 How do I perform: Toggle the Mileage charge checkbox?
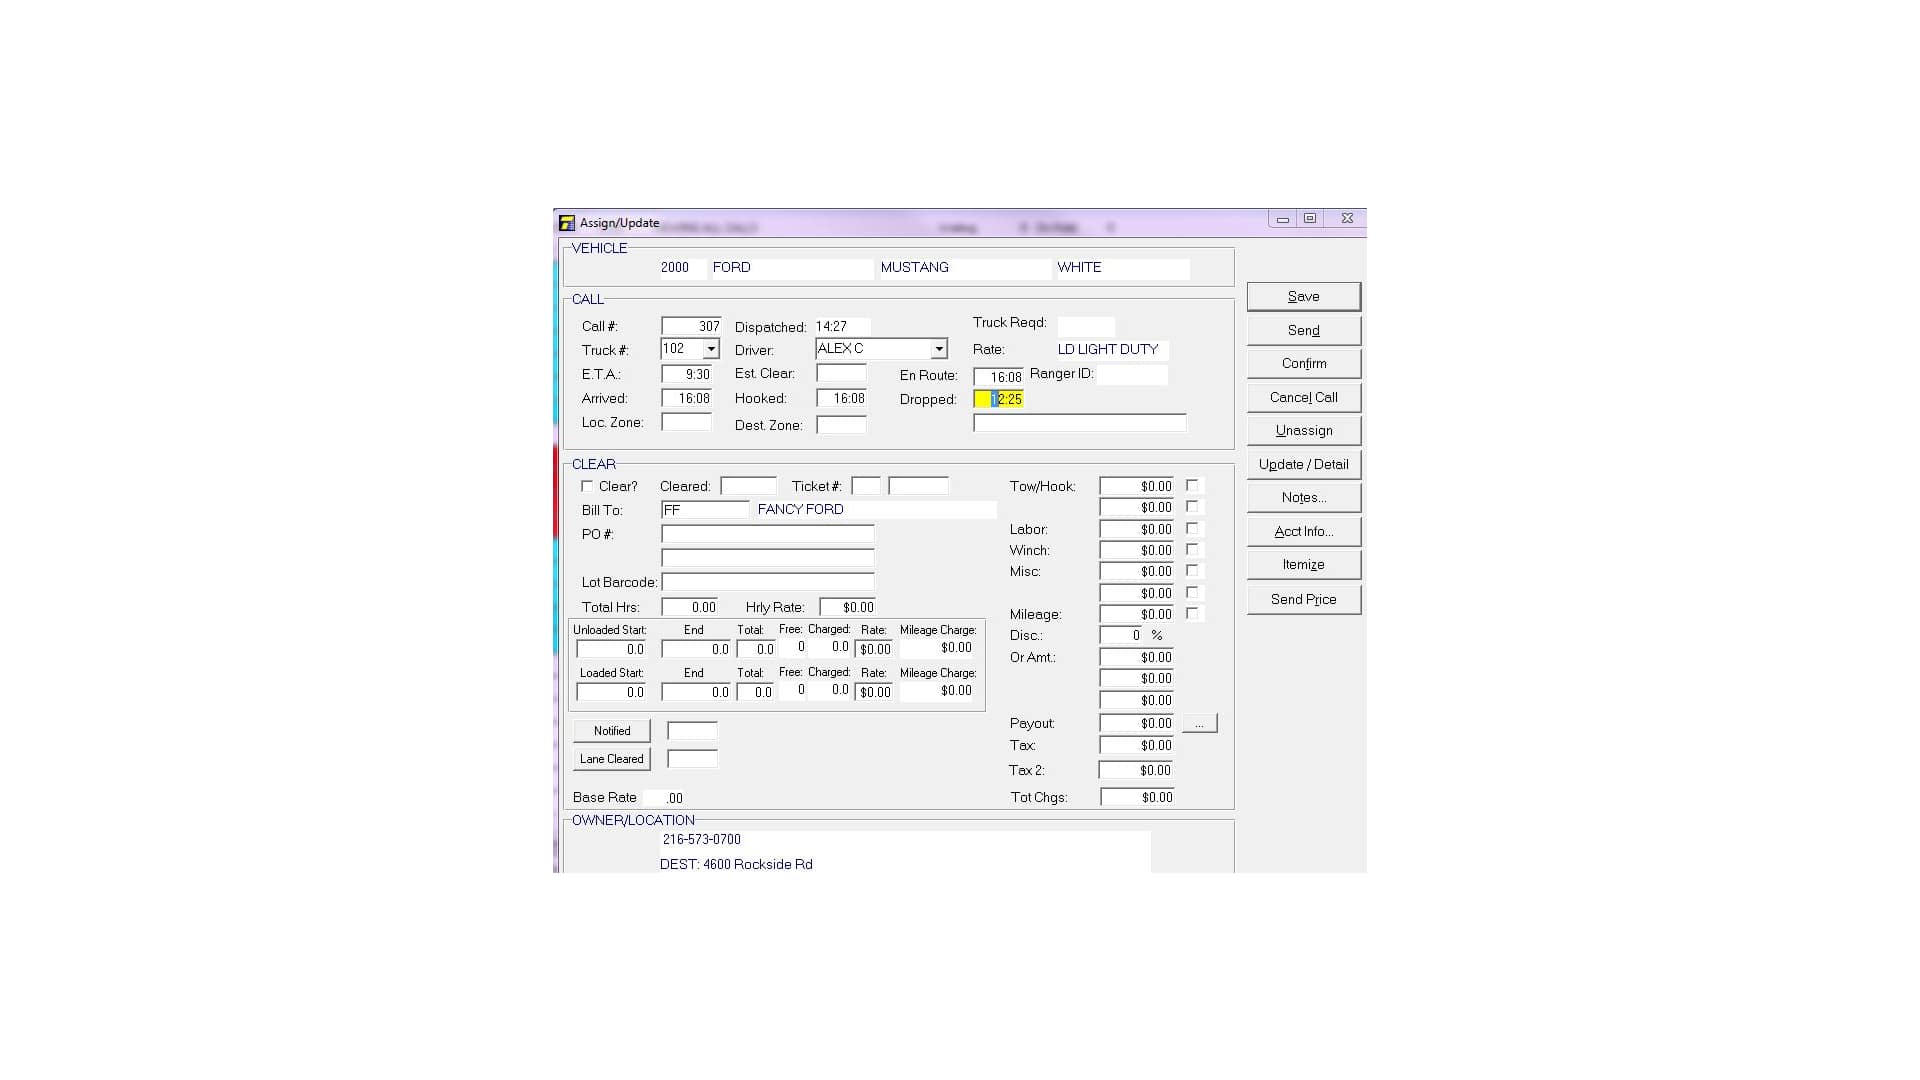click(1192, 613)
